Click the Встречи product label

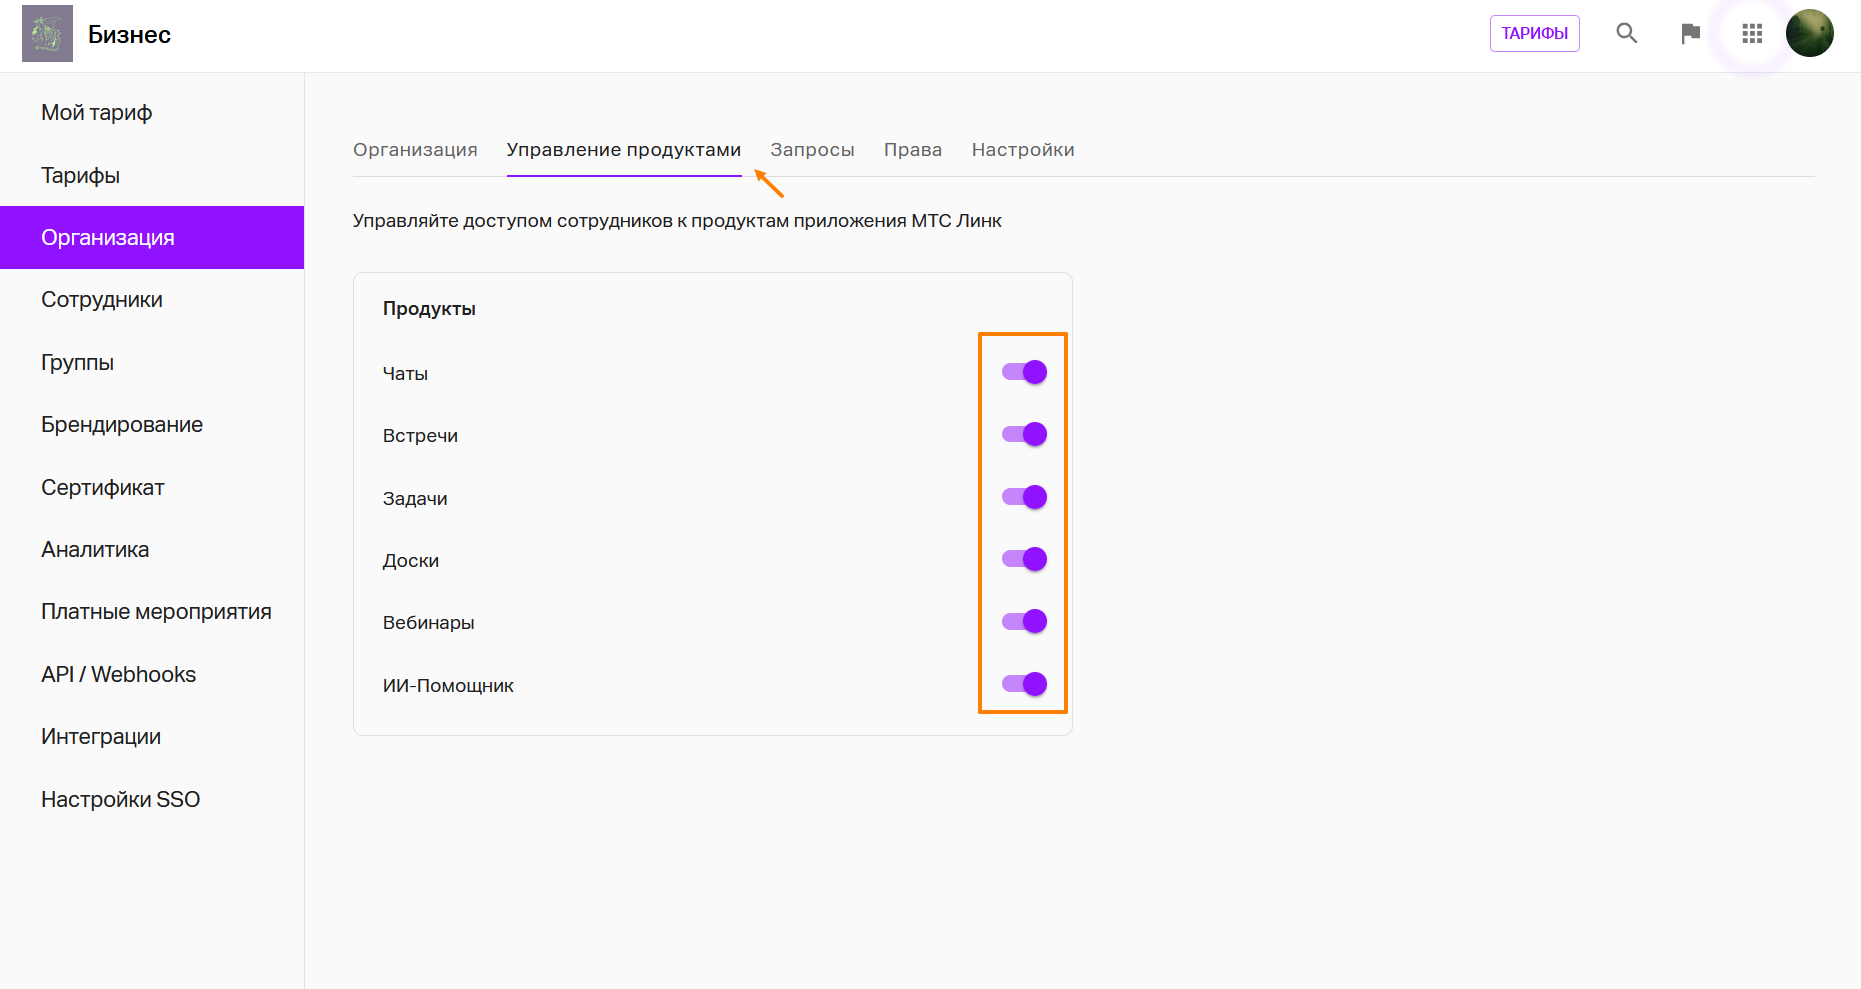click(420, 436)
